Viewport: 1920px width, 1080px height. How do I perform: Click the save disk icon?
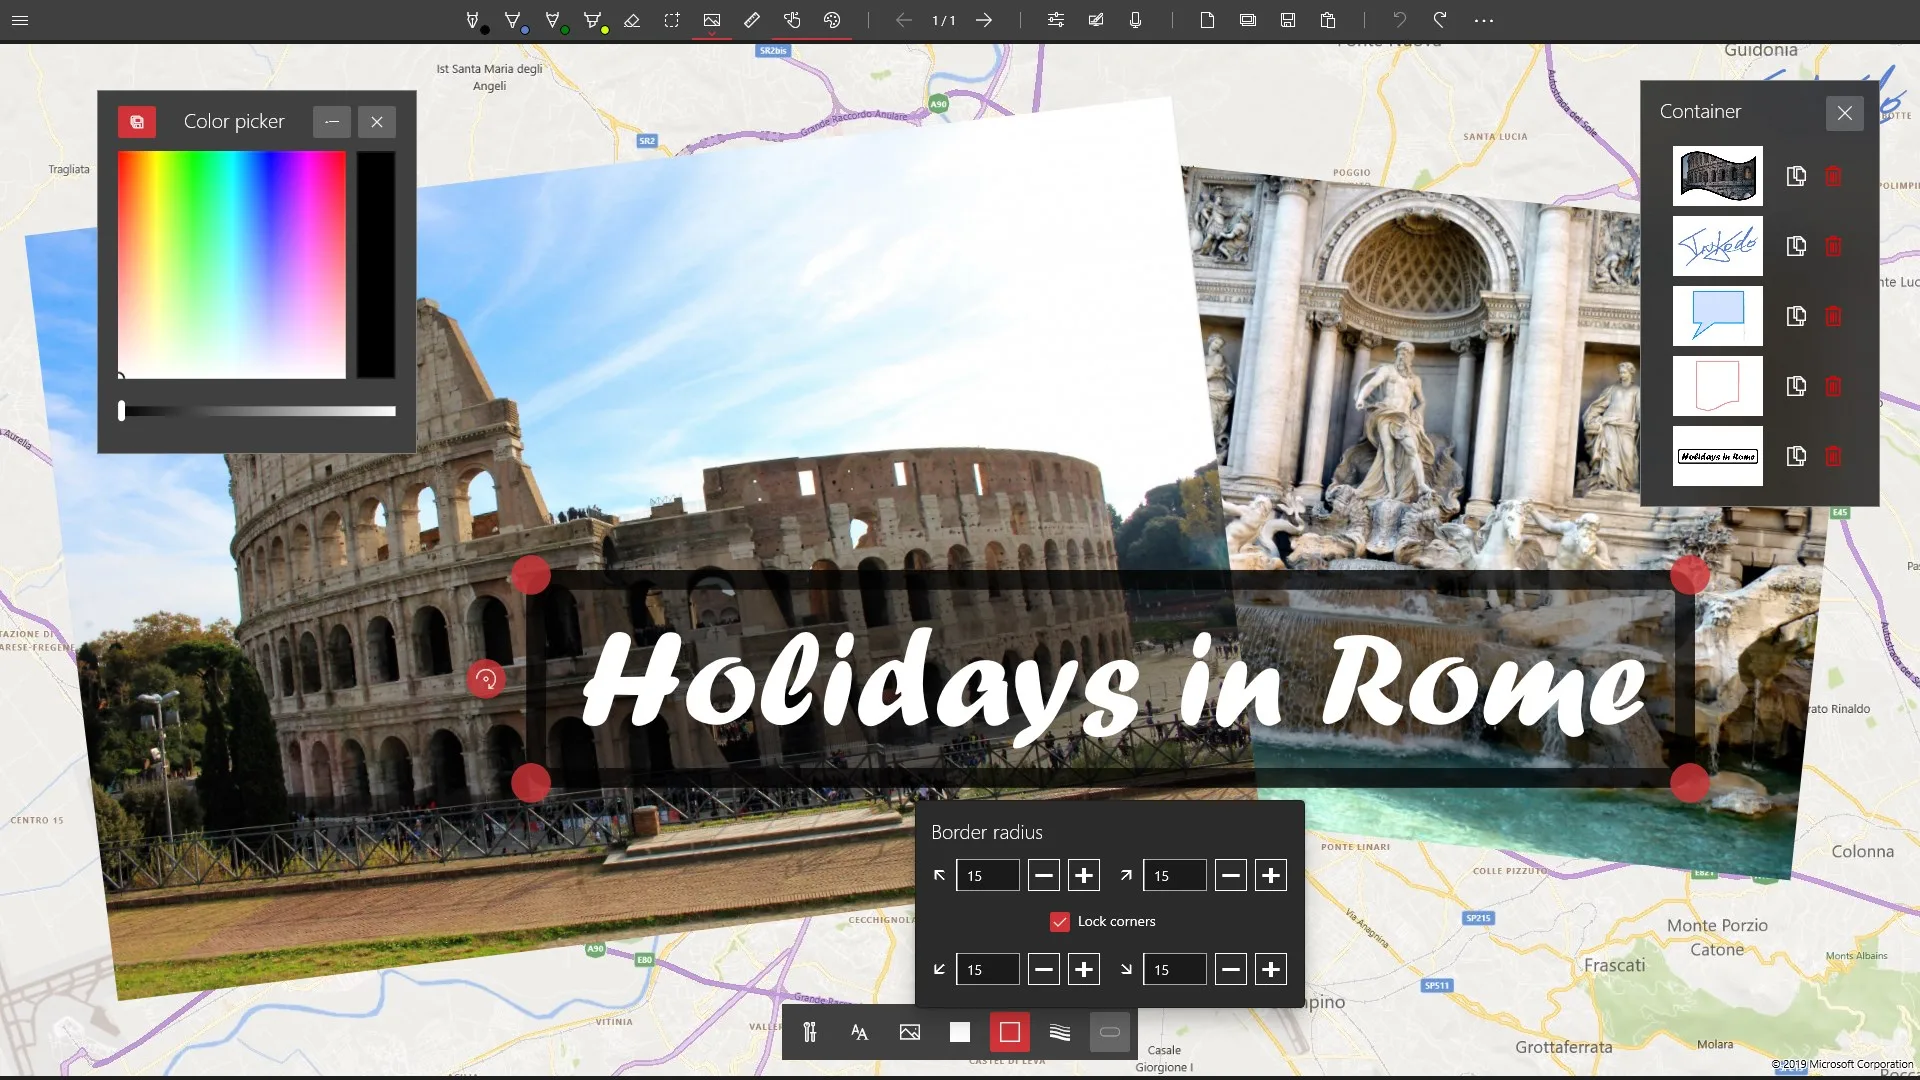pos(1288,20)
